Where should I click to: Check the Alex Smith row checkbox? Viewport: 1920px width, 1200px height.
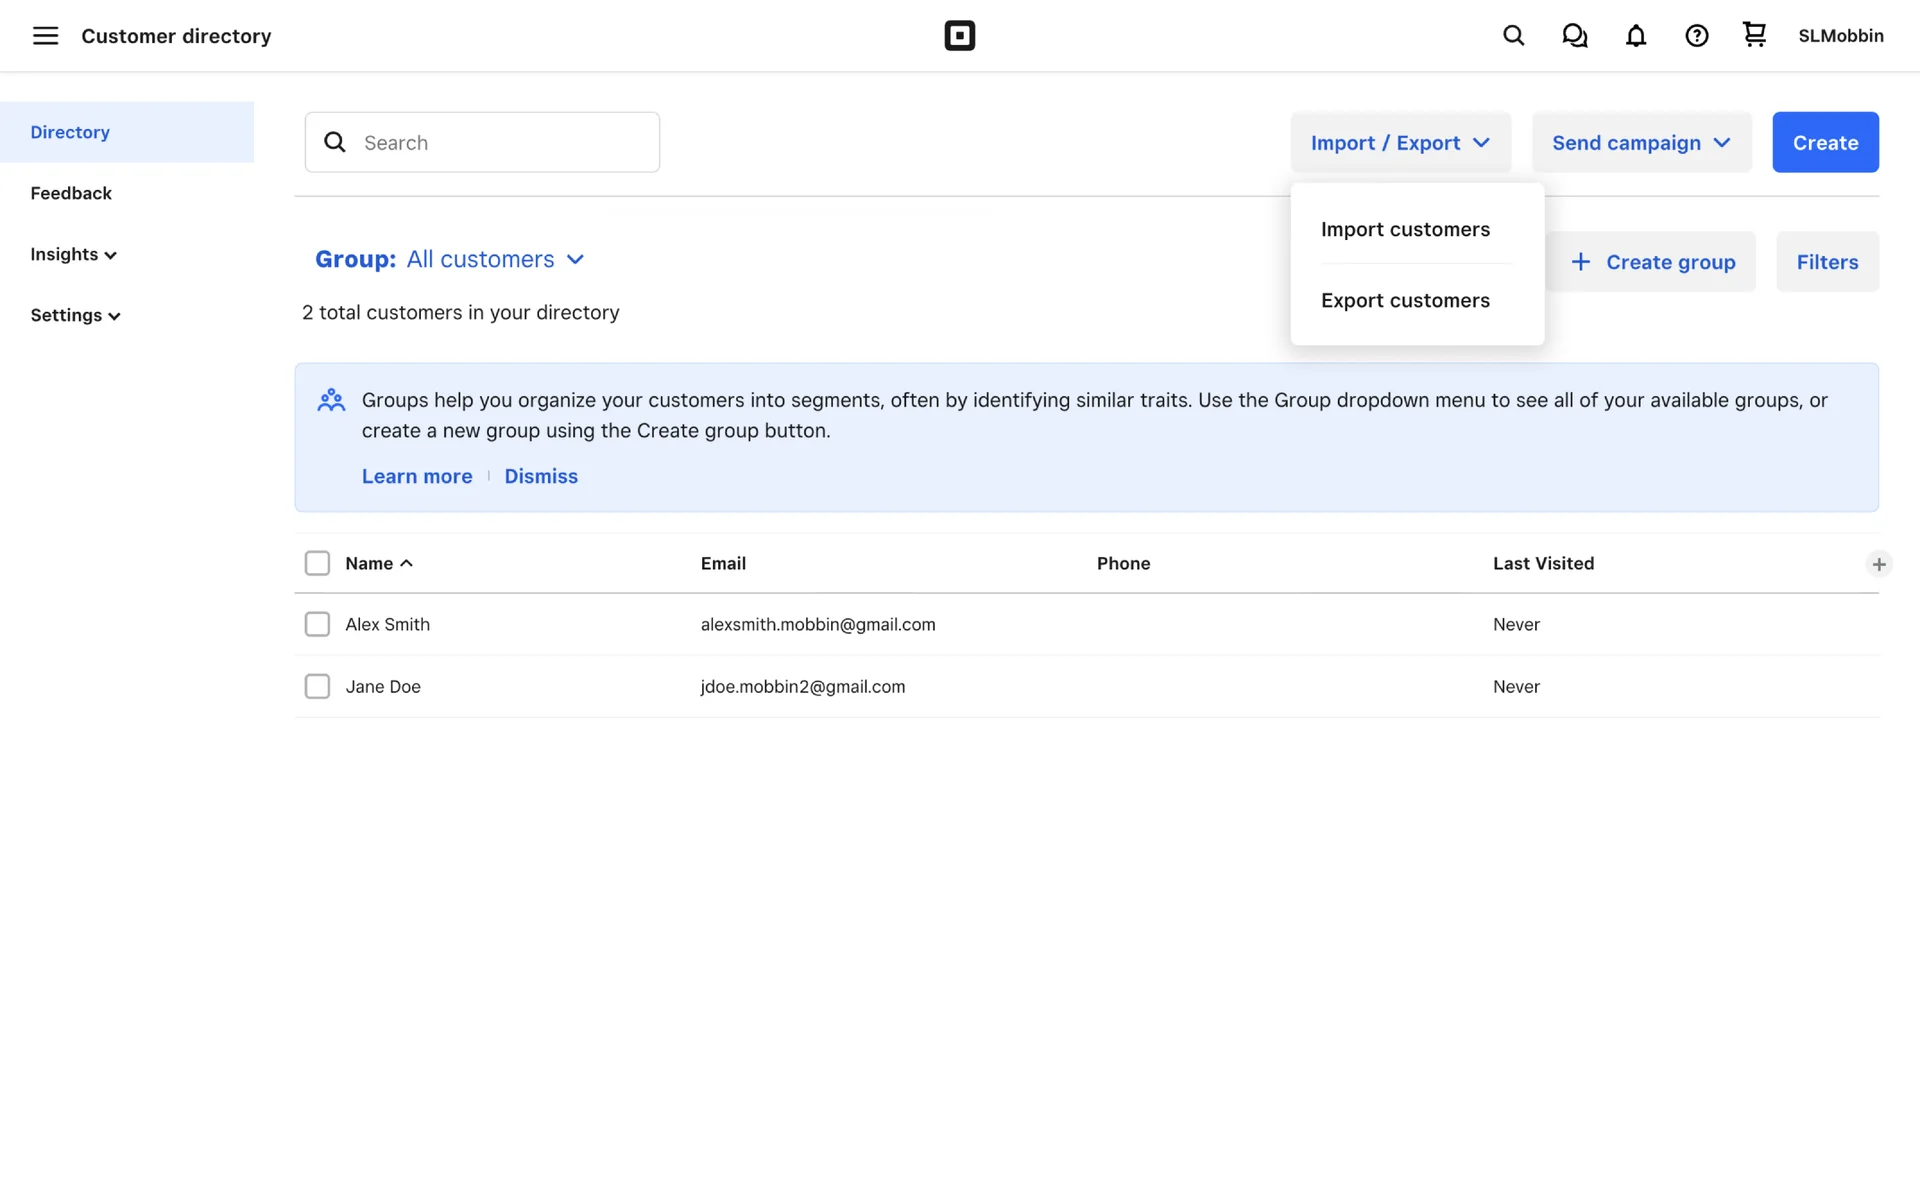coord(317,624)
